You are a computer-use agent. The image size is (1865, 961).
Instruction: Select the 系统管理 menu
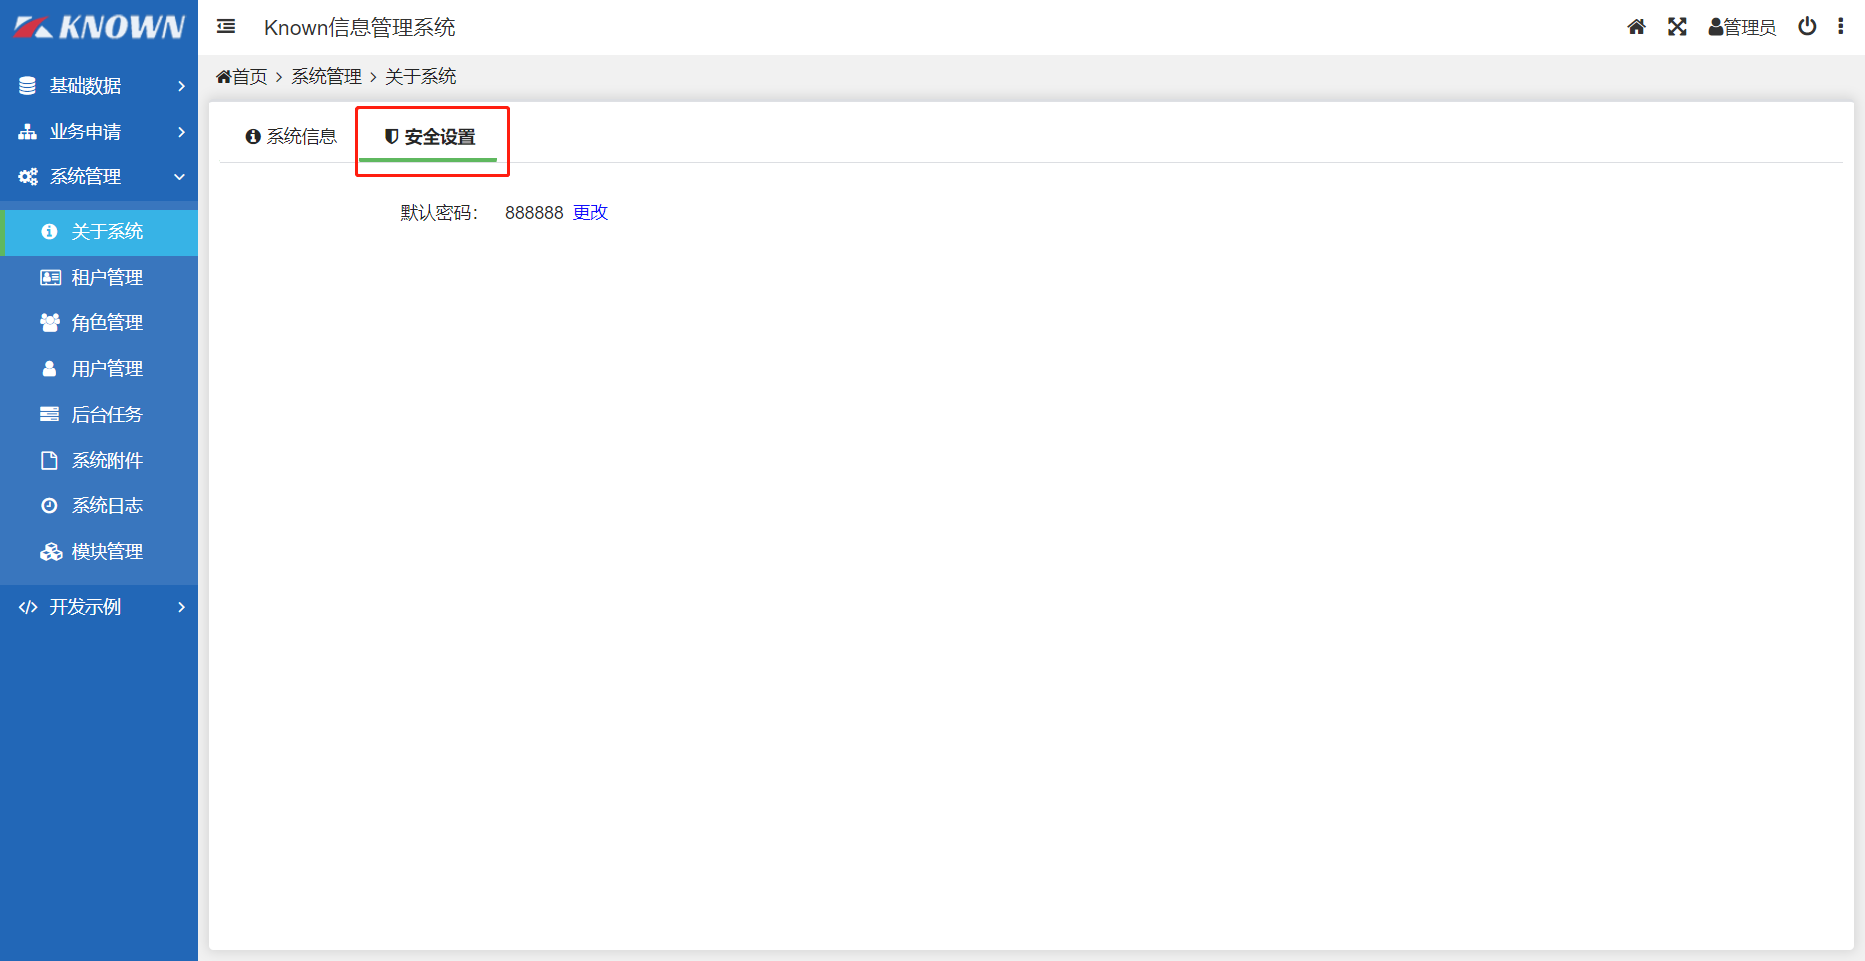pos(99,177)
